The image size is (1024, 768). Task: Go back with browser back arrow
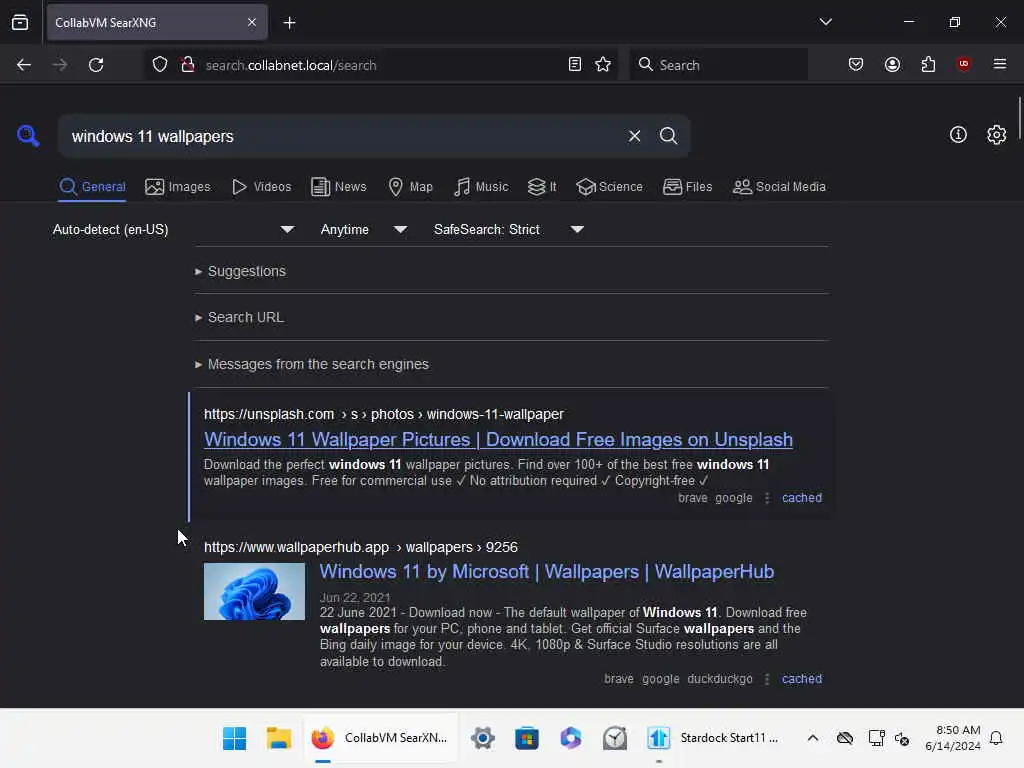(x=24, y=65)
